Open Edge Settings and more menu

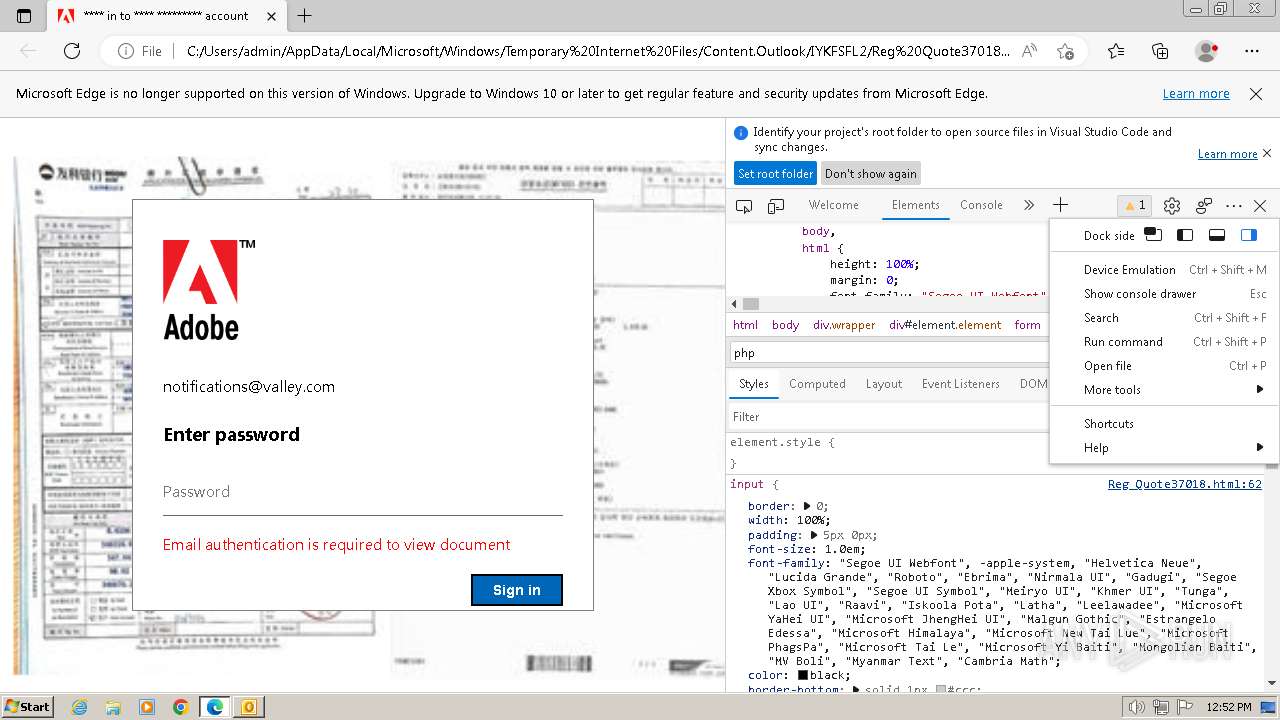tap(1252, 51)
